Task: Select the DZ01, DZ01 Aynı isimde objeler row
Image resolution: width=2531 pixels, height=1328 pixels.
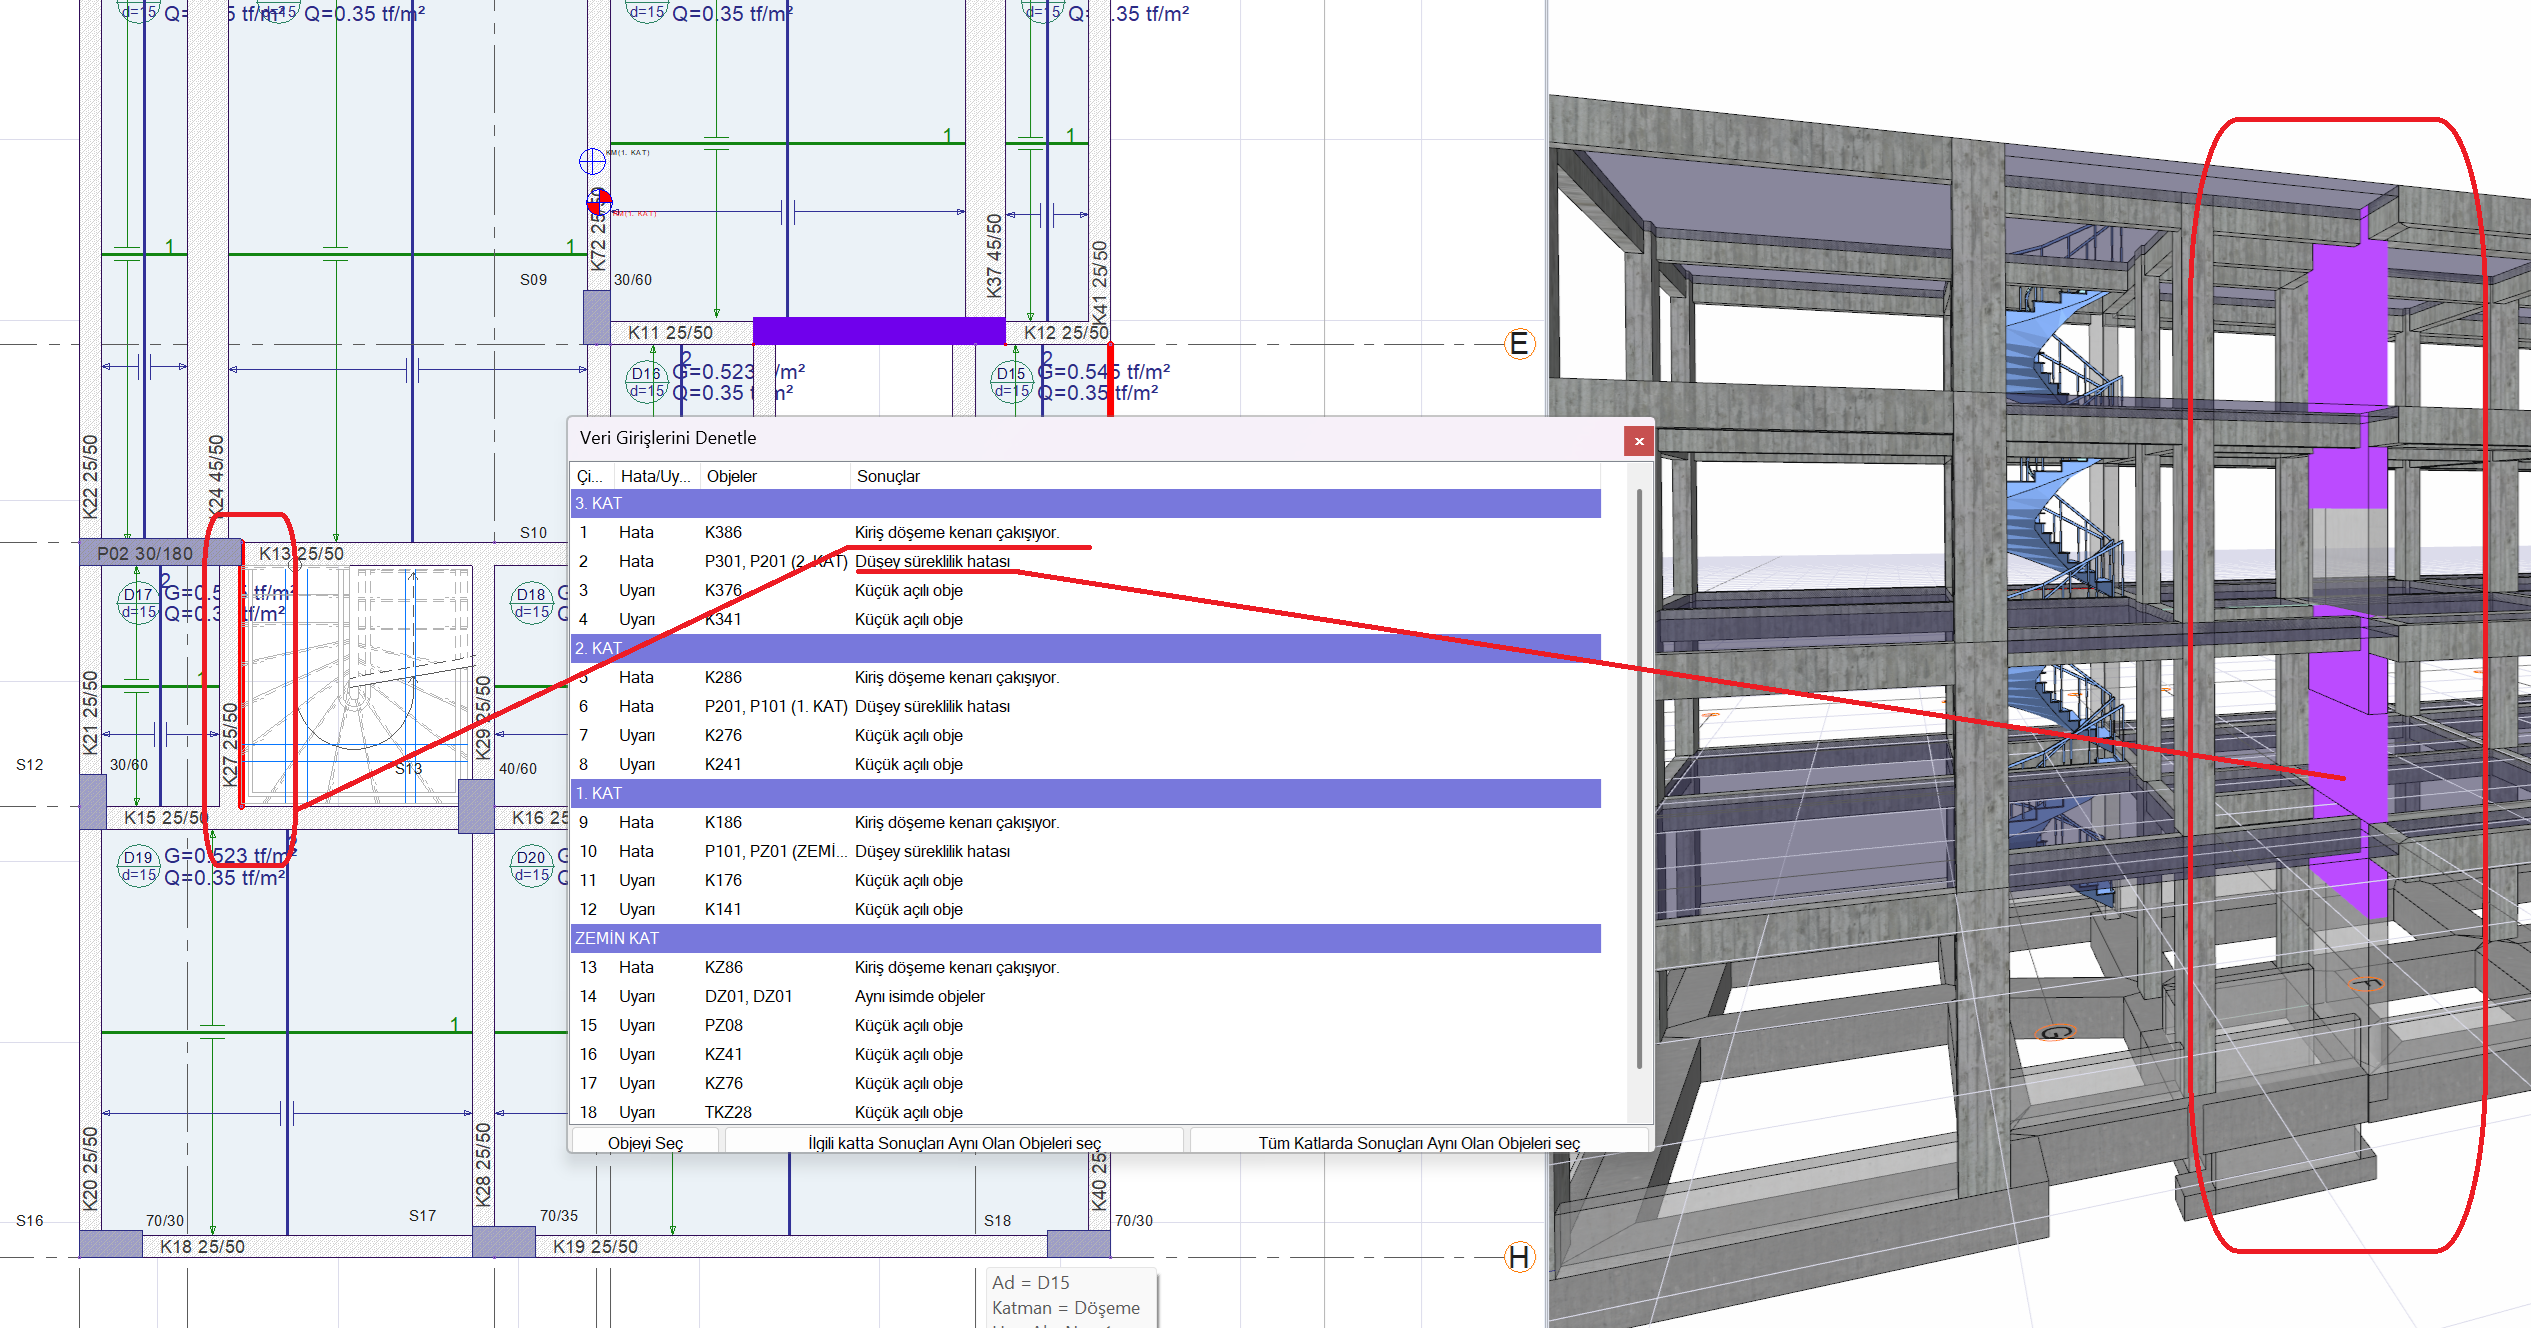Action: [x=1086, y=996]
